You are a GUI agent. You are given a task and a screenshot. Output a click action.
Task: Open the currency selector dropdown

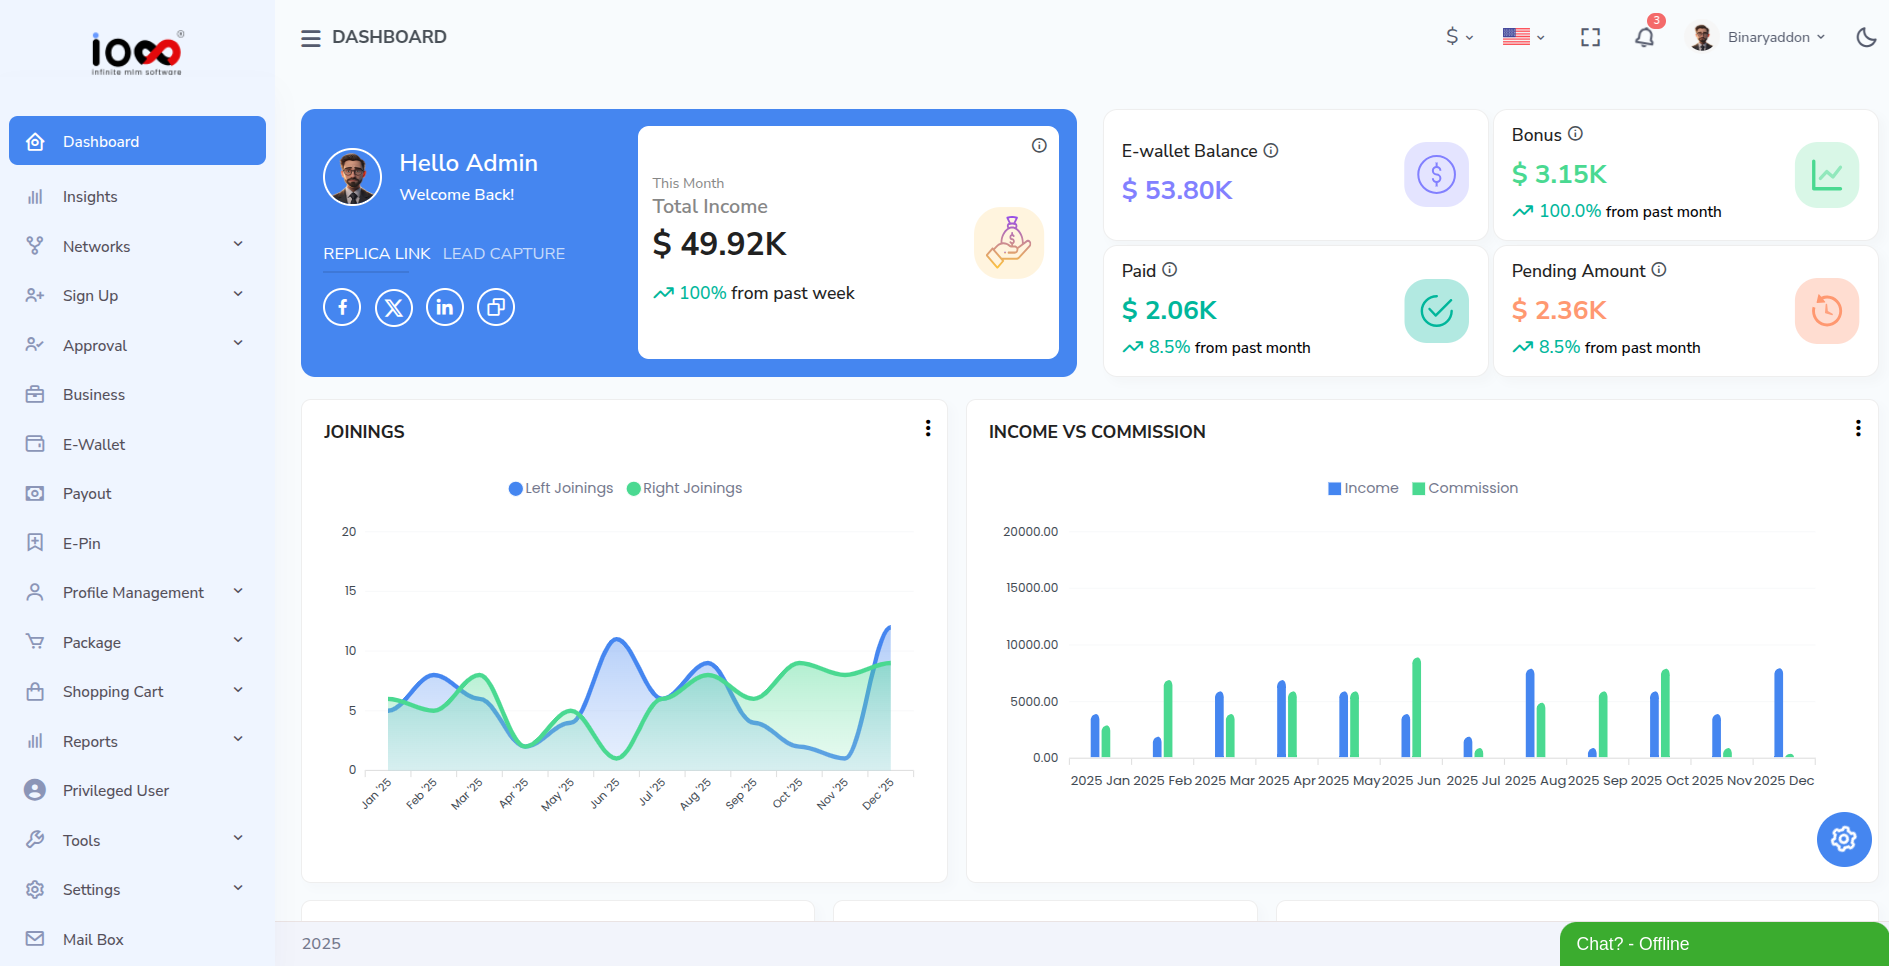(x=1459, y=37)
